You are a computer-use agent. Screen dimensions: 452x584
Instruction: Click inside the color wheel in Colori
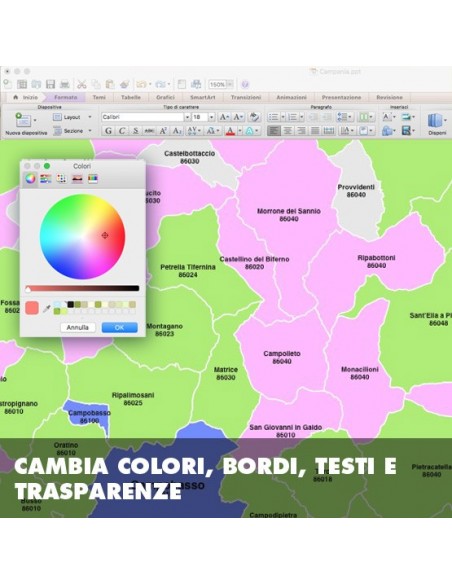pos(82,237)
